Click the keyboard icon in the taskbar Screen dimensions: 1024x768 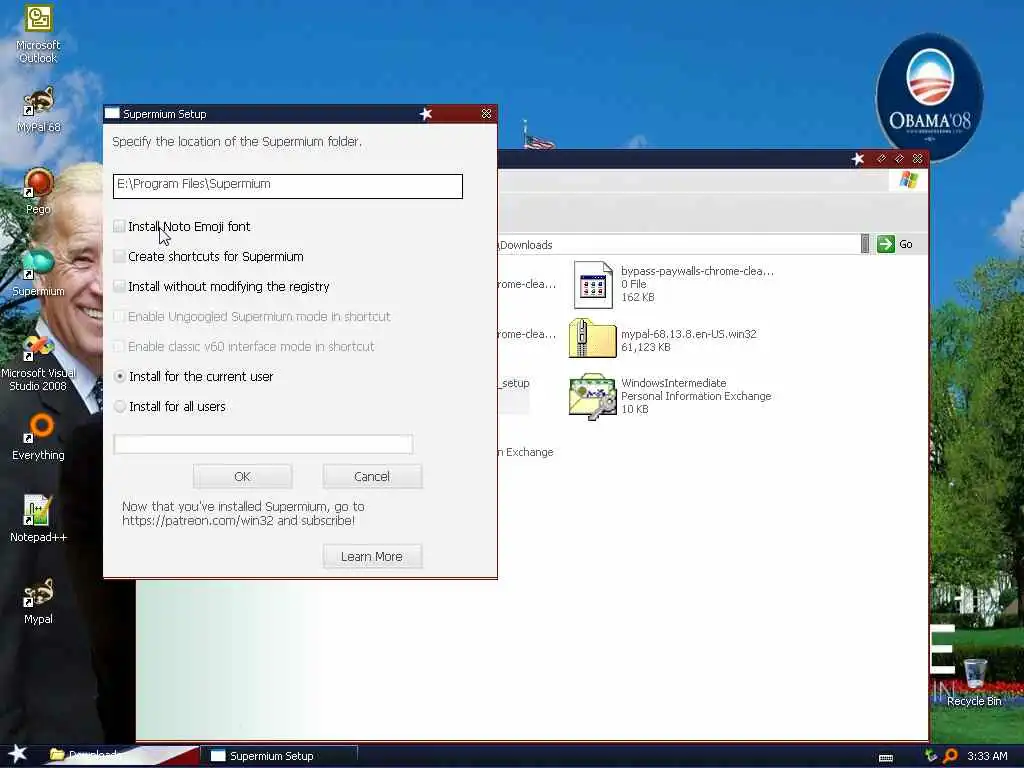click(886, 758)
